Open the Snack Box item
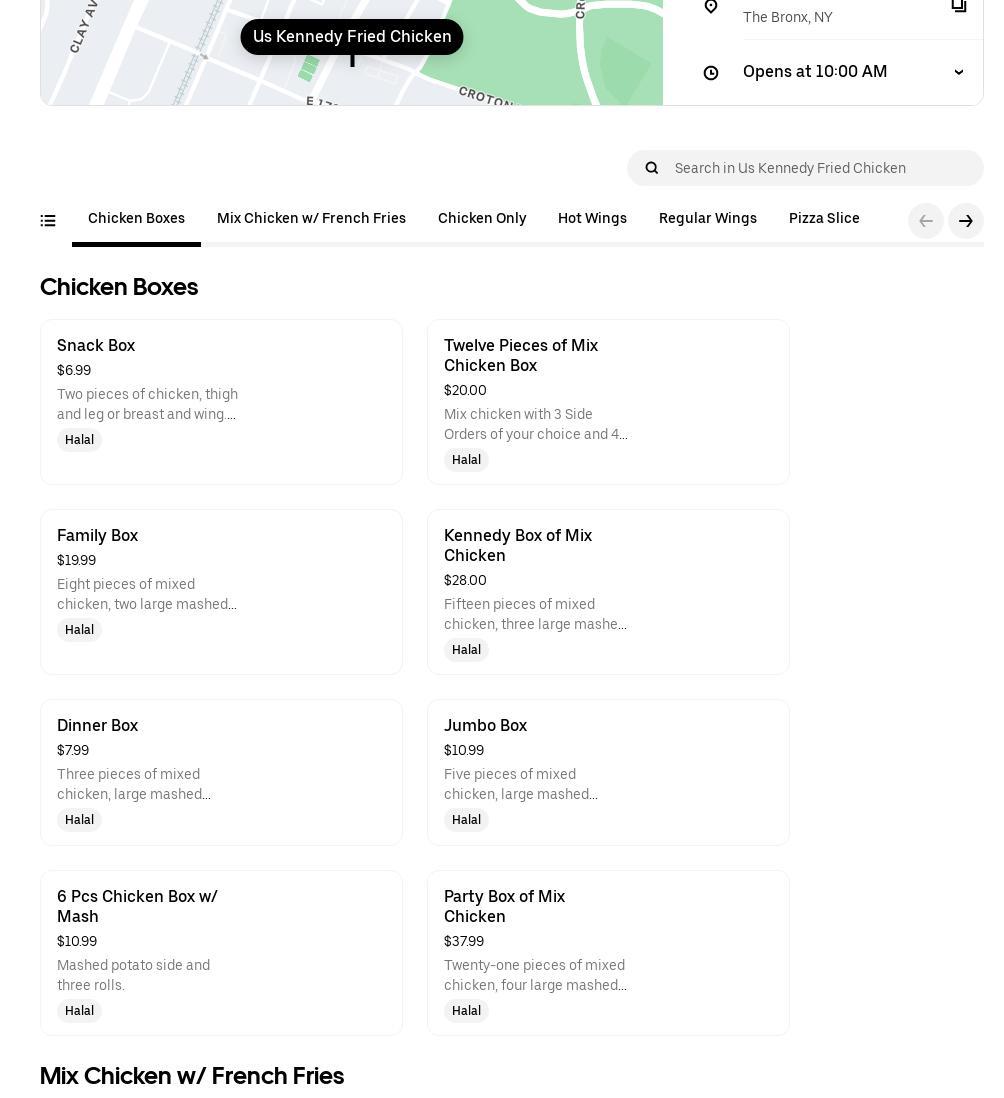 click(x=221, y=402)
